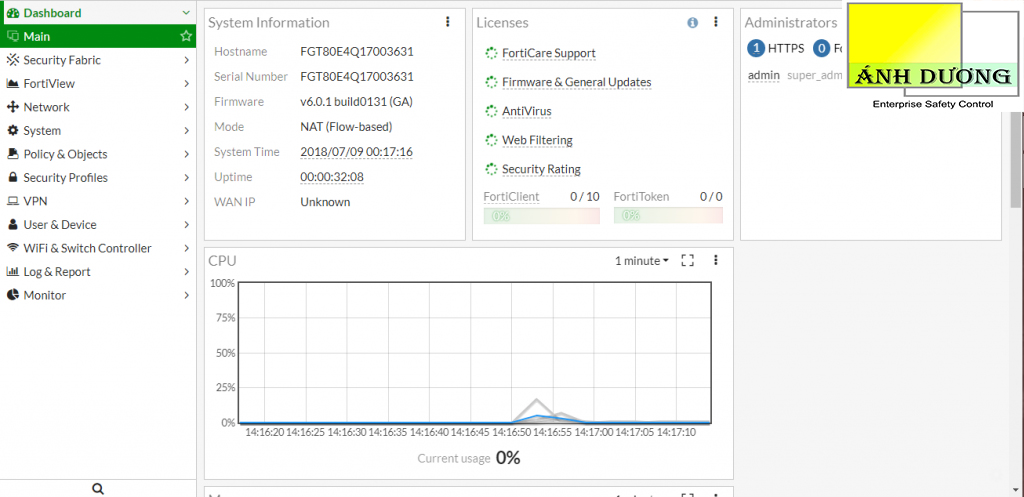Click System Time 2018/07/09 00:17:16

tap(356, 152)
